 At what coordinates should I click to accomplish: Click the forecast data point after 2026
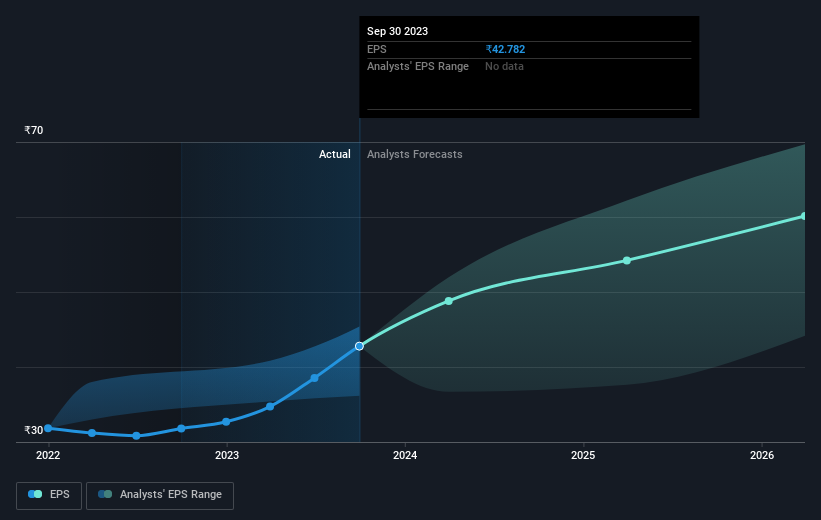[x=804, y=216]
